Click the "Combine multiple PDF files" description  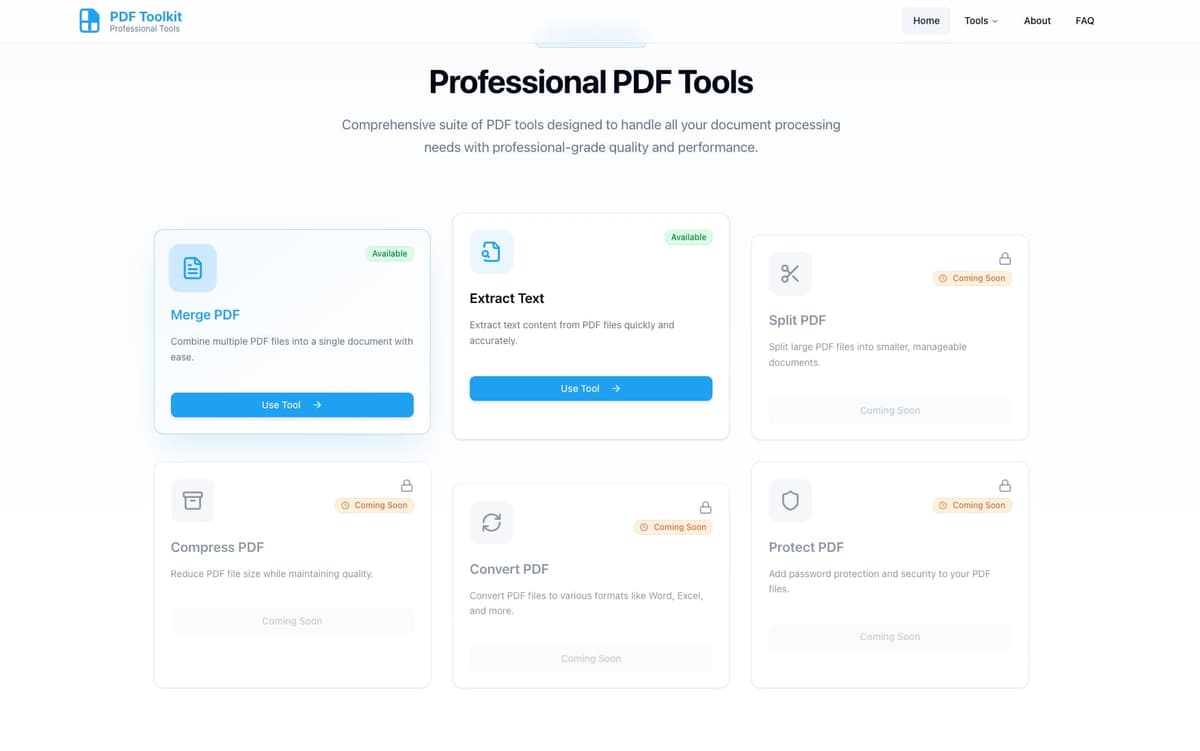(x=292, y=349)
